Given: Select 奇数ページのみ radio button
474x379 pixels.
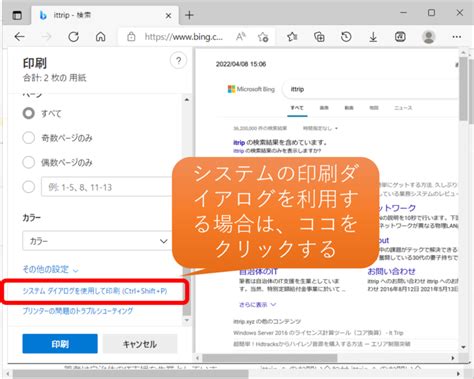Looking at the screenshot, I should pyautogui.click(x=29, y=138).
